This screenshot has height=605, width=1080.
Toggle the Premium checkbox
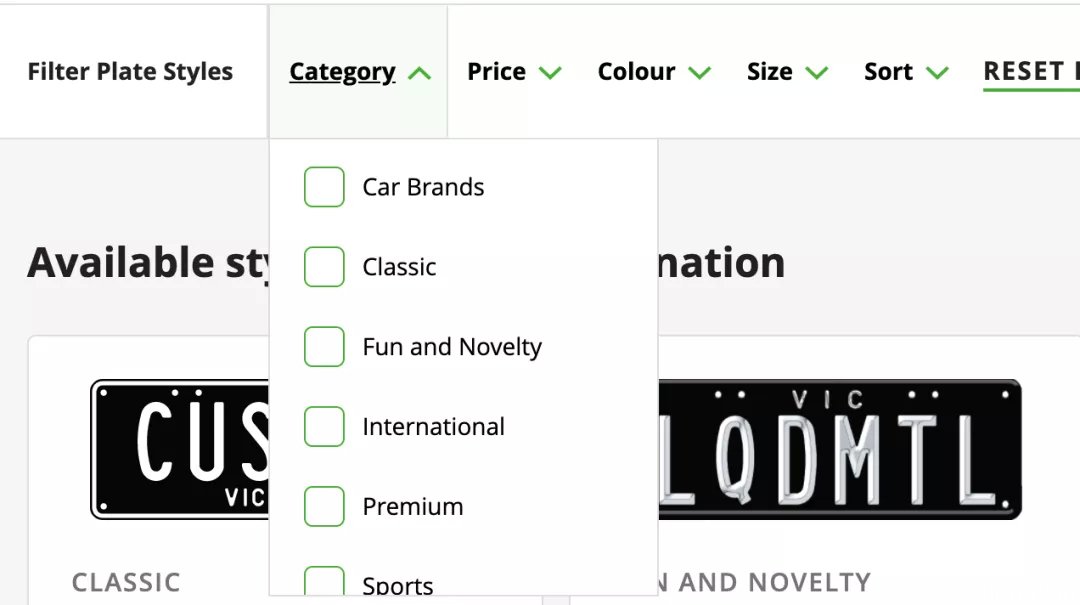[324, 506]
